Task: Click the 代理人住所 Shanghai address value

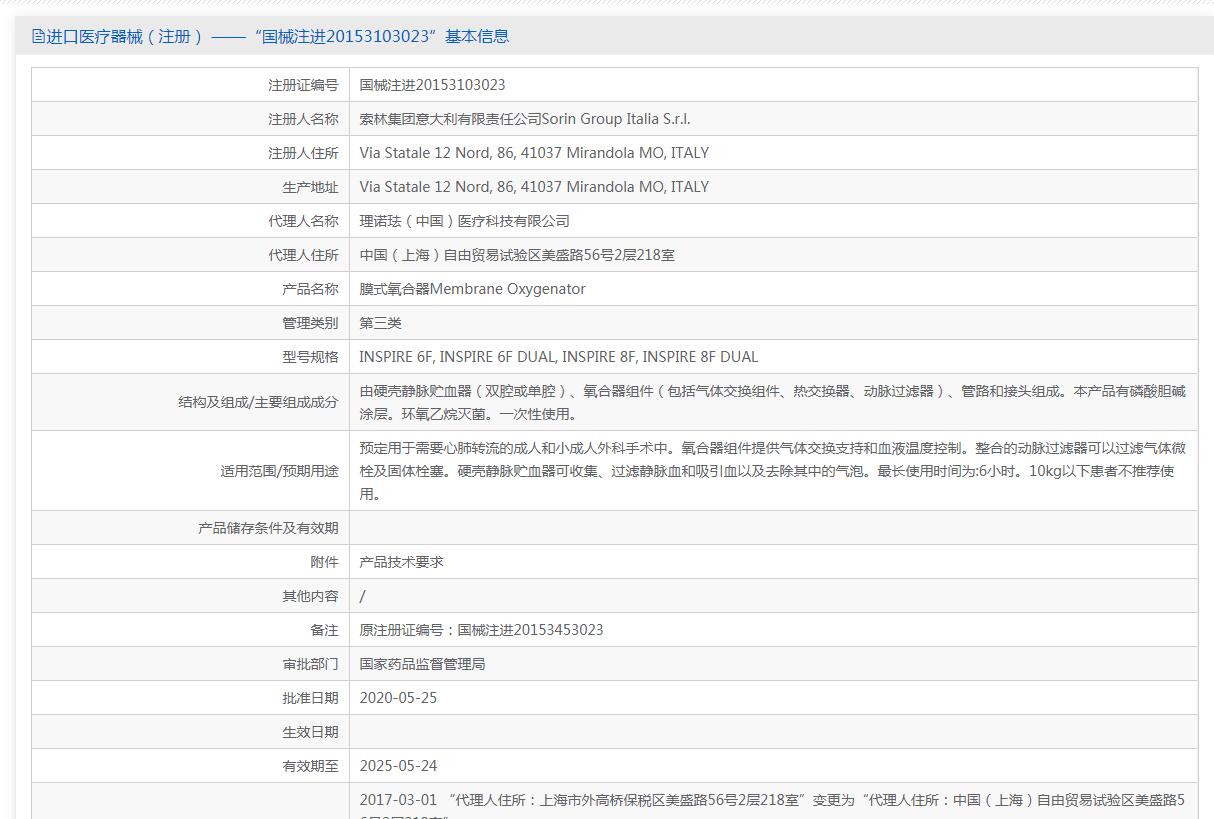Action: 517,255
